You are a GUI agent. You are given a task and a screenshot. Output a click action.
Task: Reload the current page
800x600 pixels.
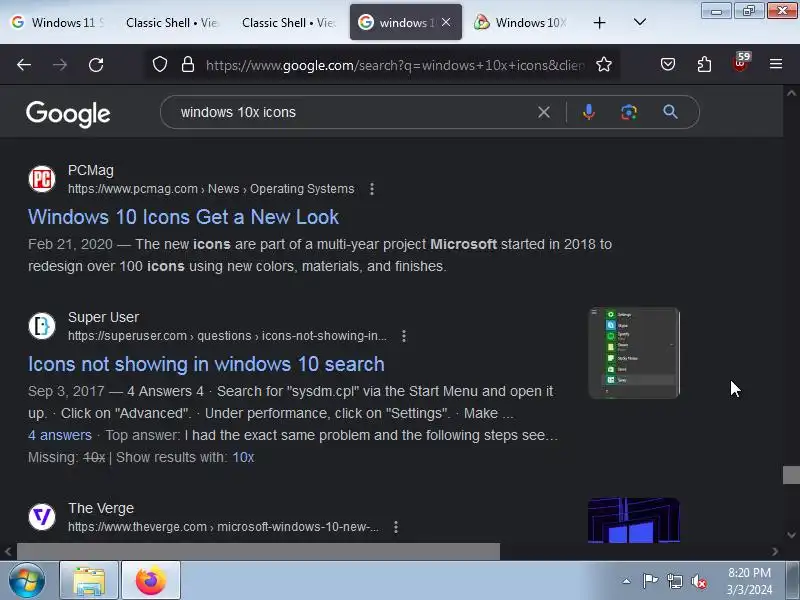pyautogui.click(x=96, y=65)
